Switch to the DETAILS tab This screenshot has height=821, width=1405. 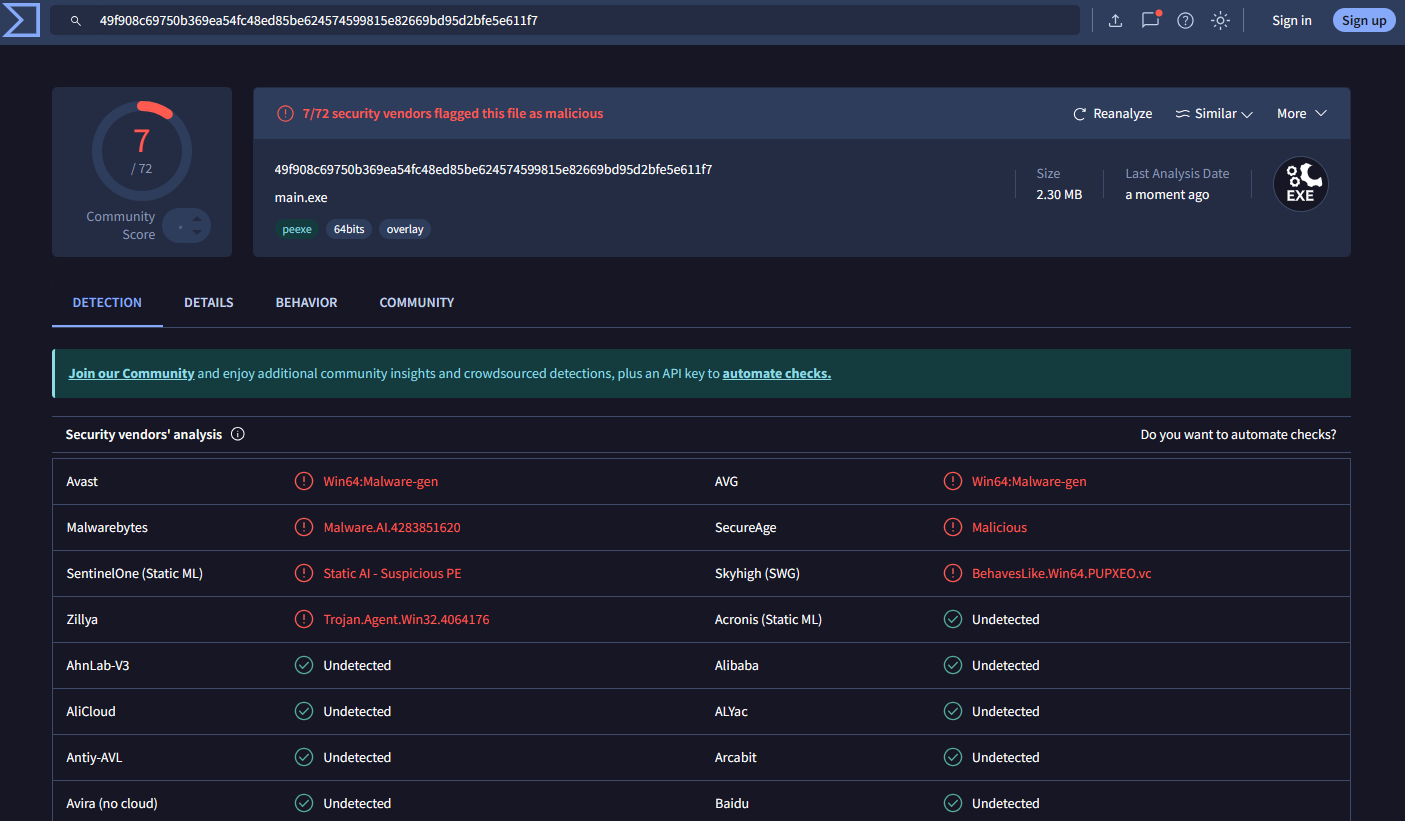pyautogui.click(x=209, y=302)
